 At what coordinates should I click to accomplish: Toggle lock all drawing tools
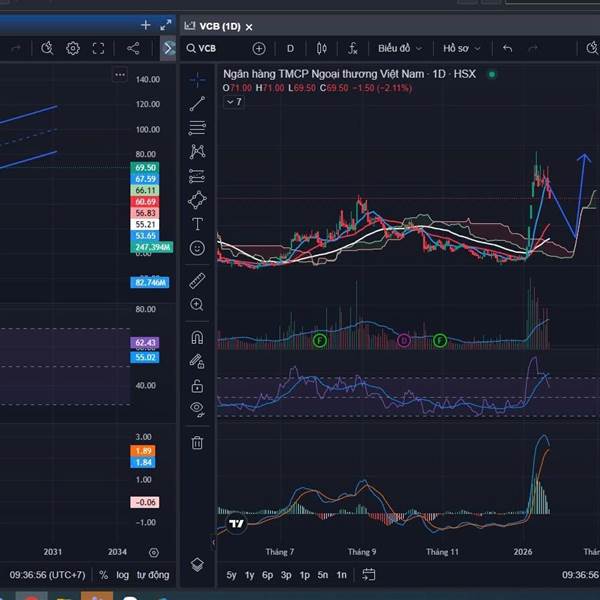(197, 385)
